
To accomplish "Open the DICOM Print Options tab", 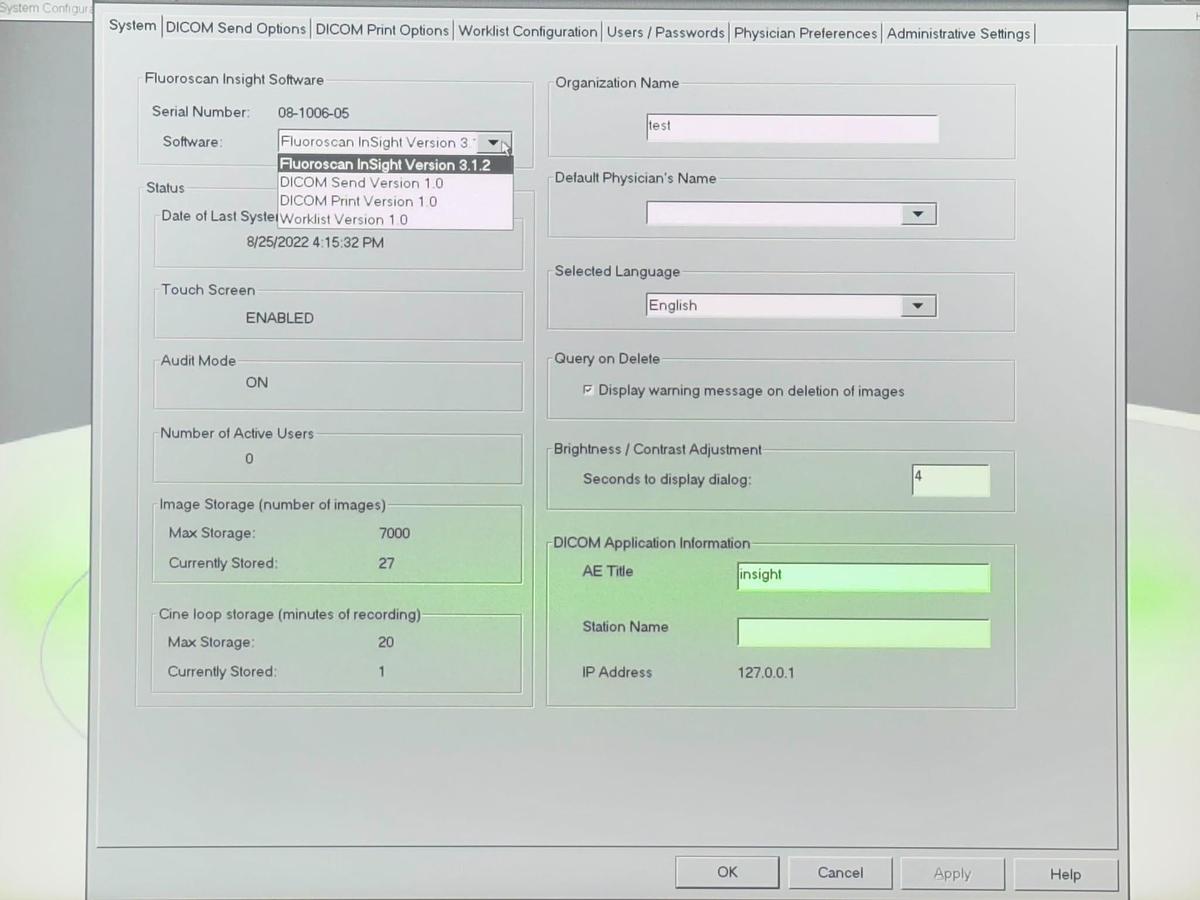I will [x=382, y=30].
